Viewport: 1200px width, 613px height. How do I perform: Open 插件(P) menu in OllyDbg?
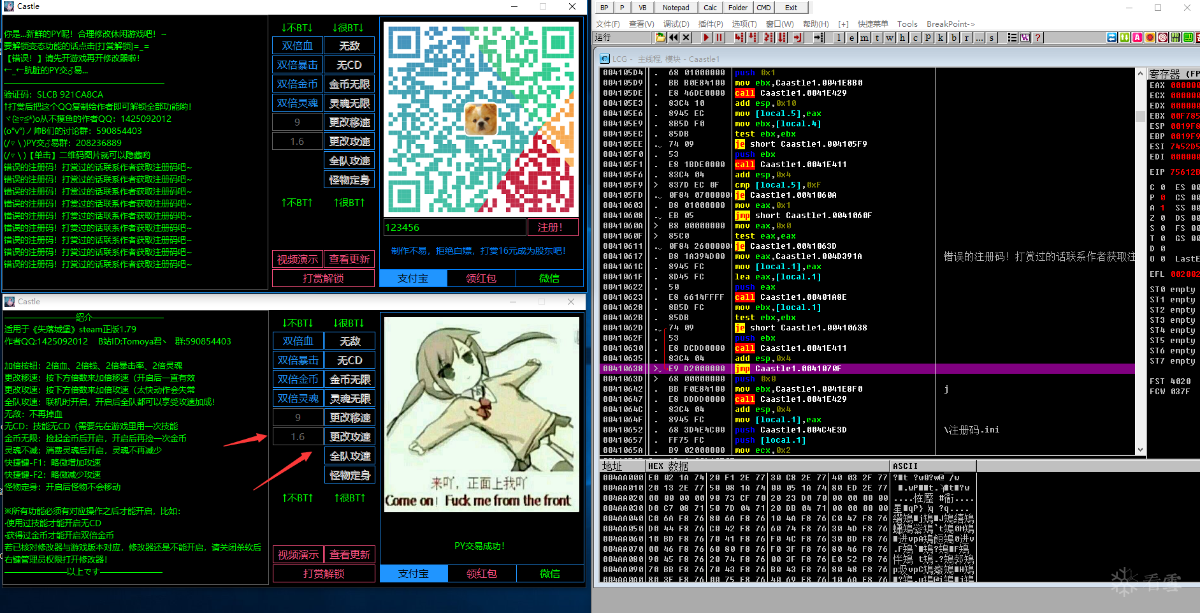[x=710, y=23]
